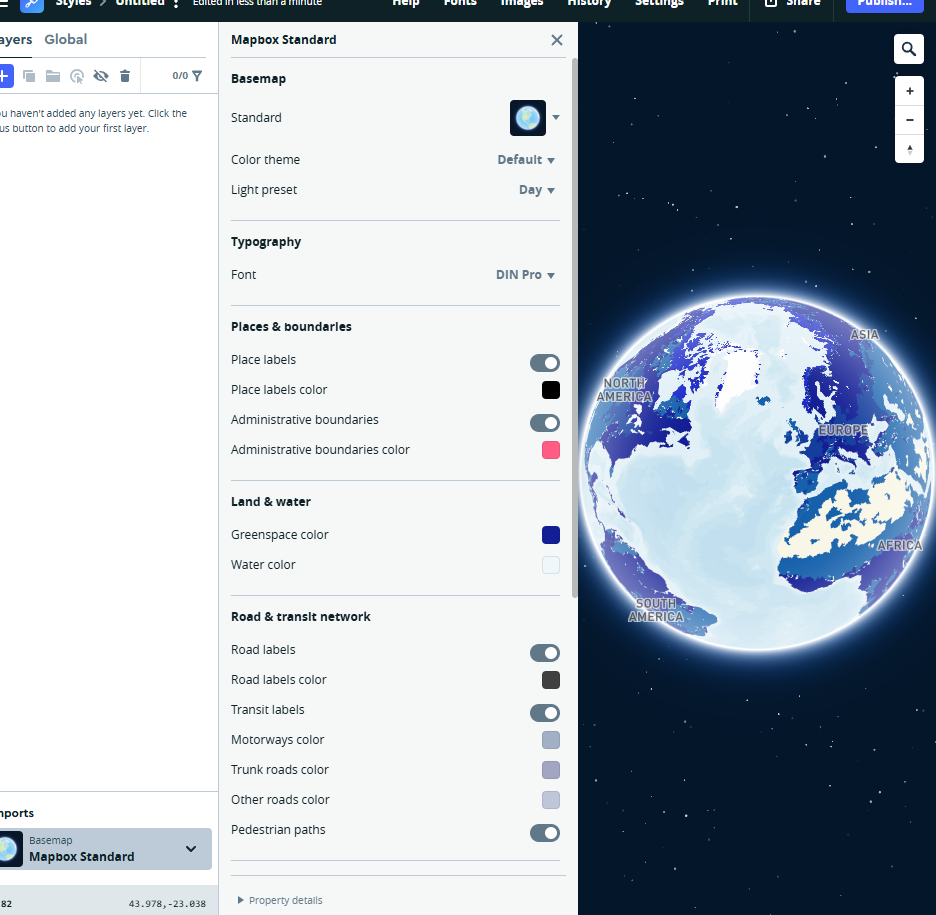Open the Settings menu in top bar
The width and height of the screenshot is (936, 915).
tap(659, 3)
